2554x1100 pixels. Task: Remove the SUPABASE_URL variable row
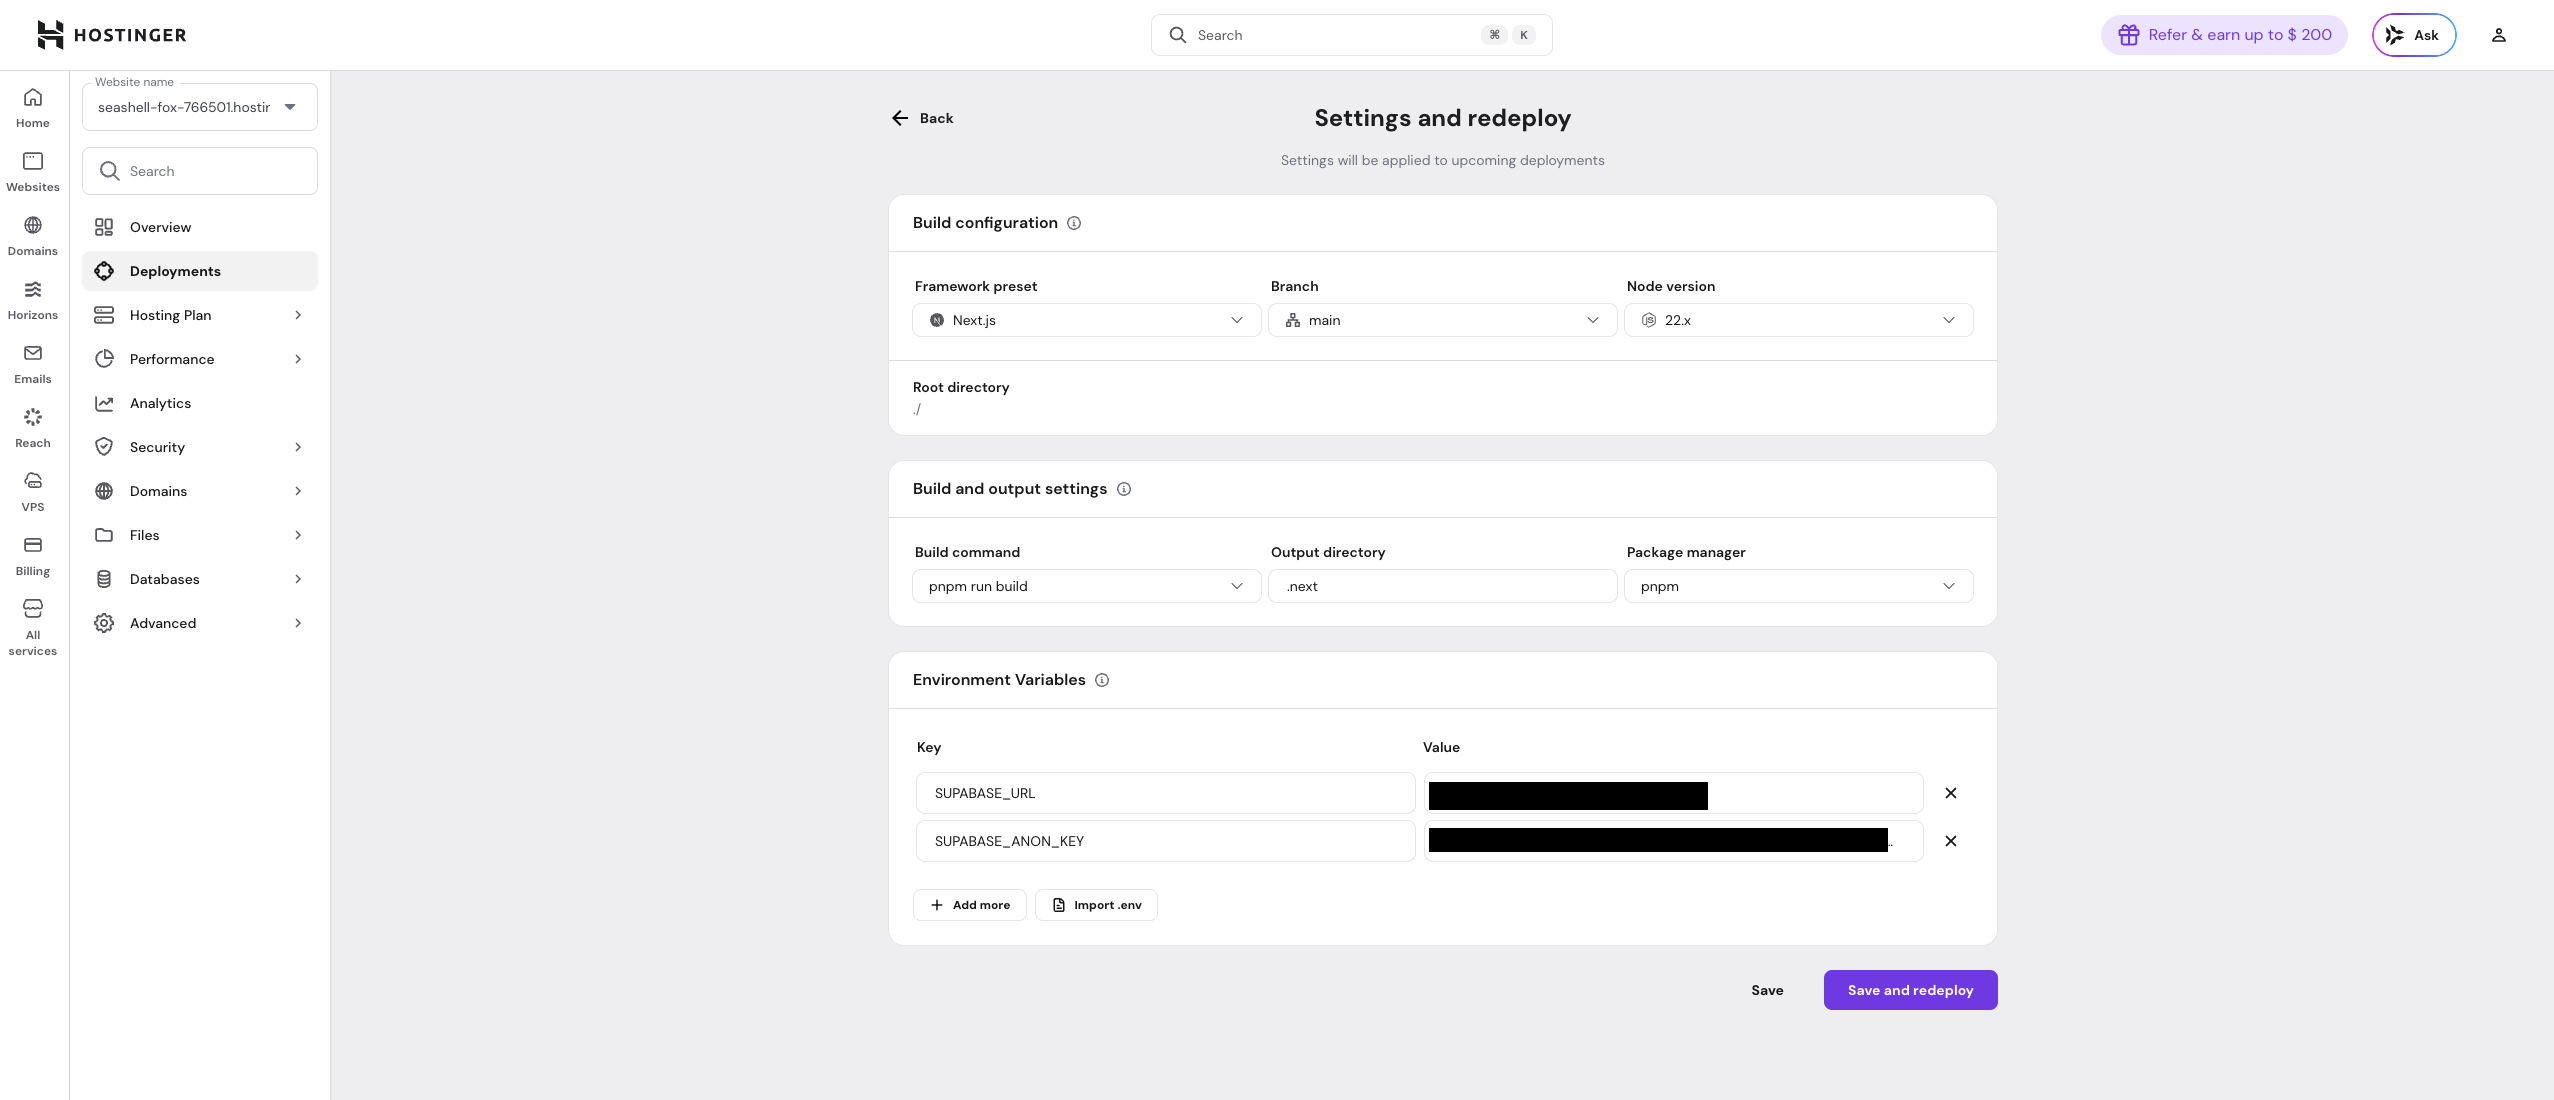point(1950,793)
